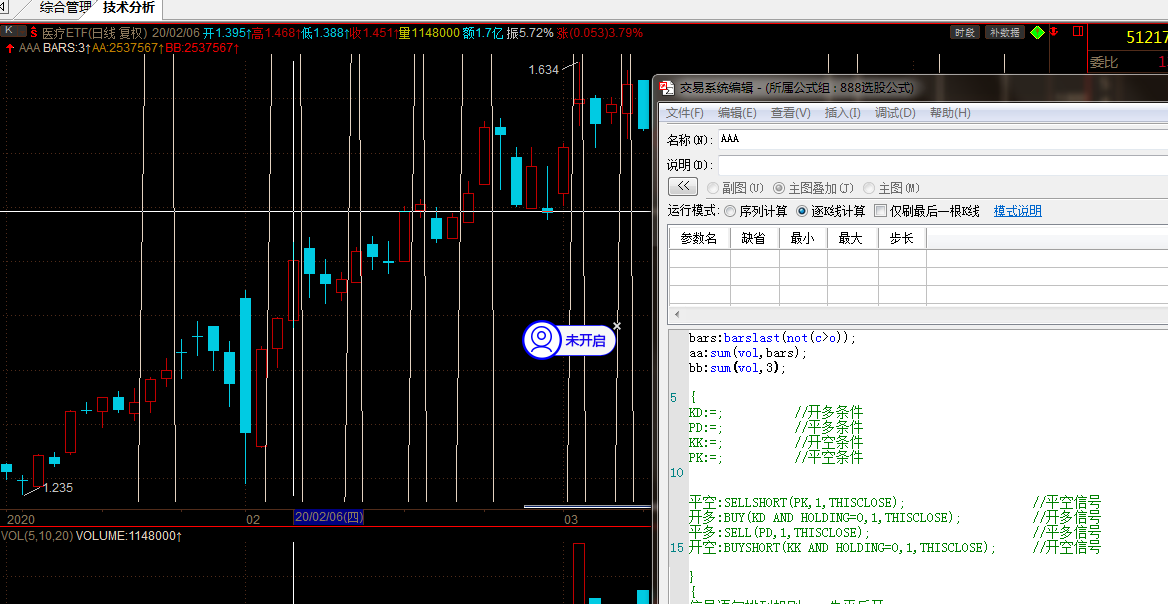The width and height of the screenshot is (1168, 604).
Task: Open the 帮助(H) menu
Action: (x=950, y=112)
